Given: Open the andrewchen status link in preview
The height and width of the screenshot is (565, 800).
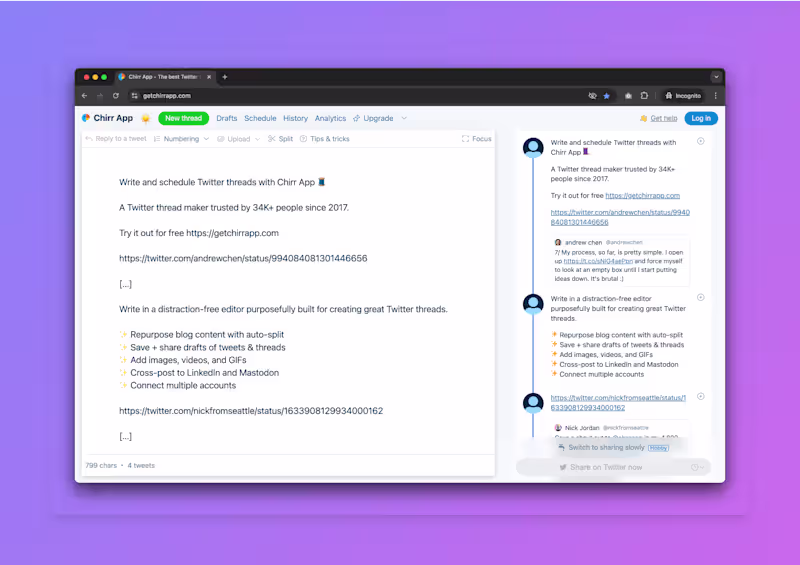Looking at the screenshot, I should tap(620, 217).
